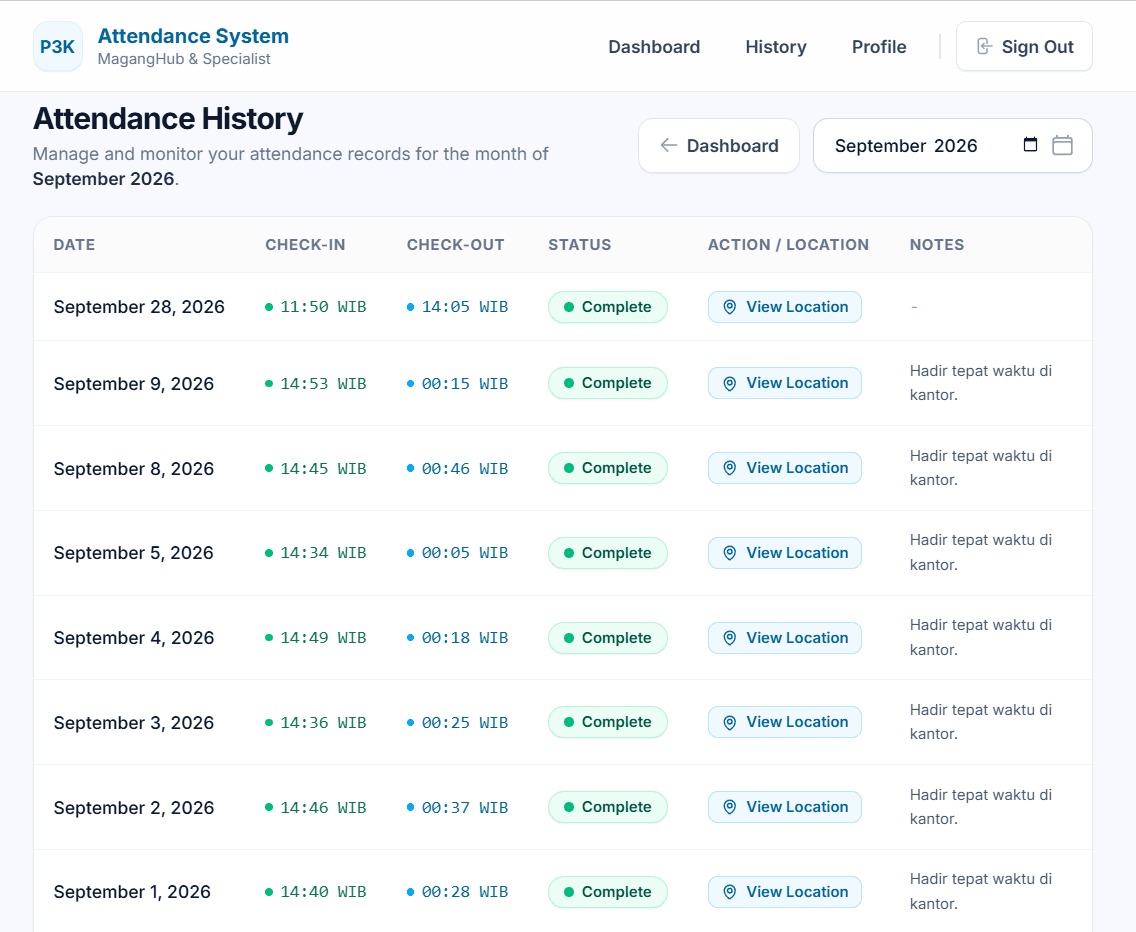Click the CHECK-IN column header
The width and height of the screenshot is (1136, 932).
tap(305, 245)
